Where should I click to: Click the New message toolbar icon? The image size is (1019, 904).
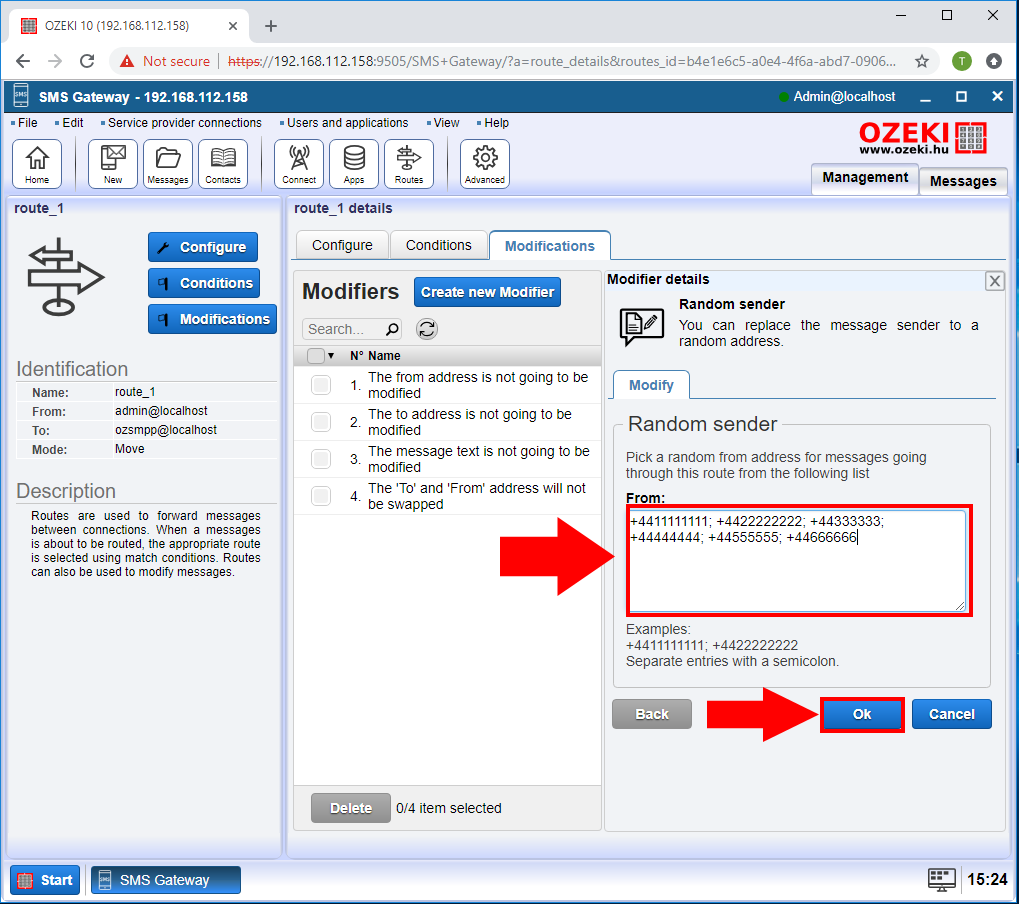point(113,164)
